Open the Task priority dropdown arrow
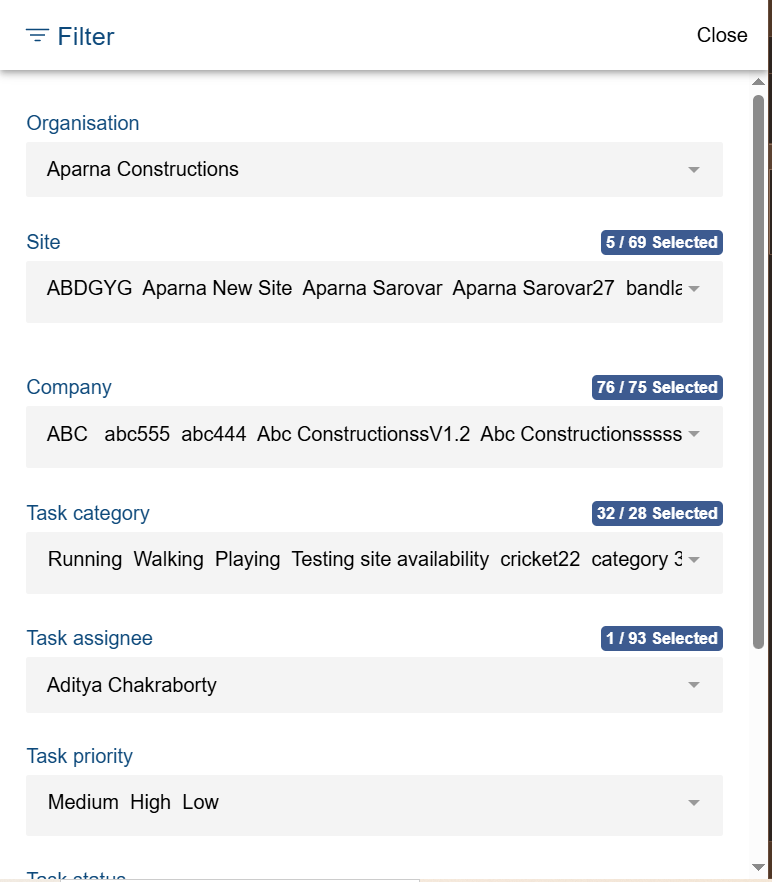The width and height of the screenshot is (772, 882). pyautogui.click(x=694, y=803)
